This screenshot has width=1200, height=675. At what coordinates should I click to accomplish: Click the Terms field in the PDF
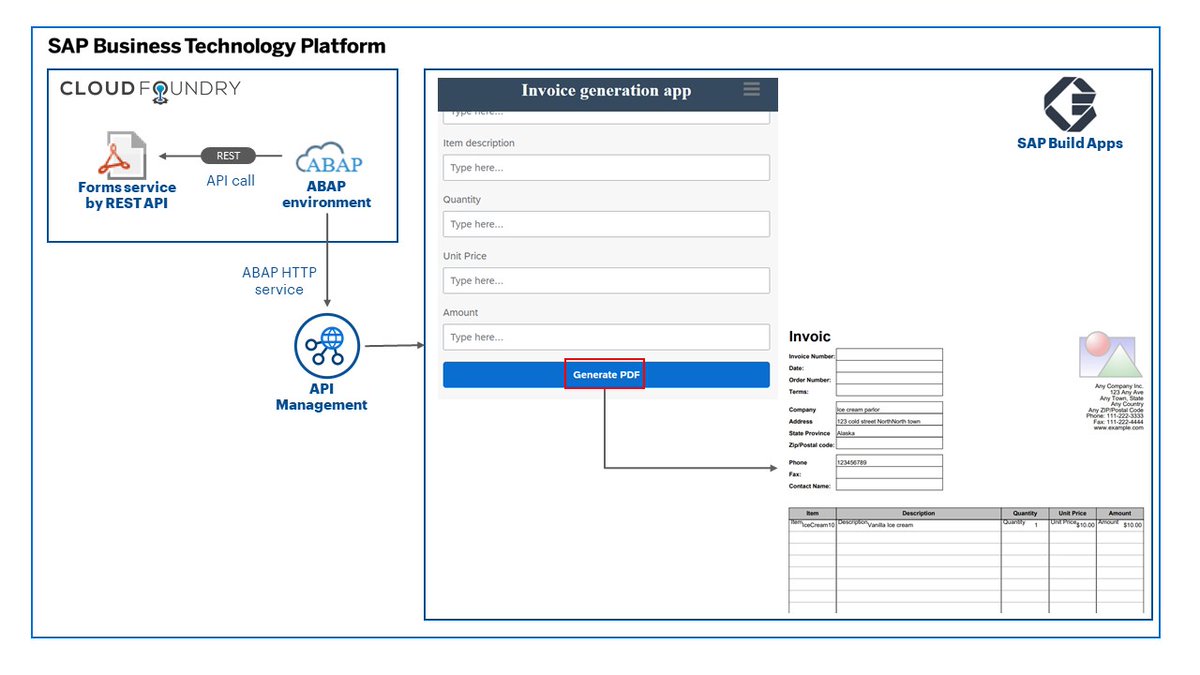889,390
